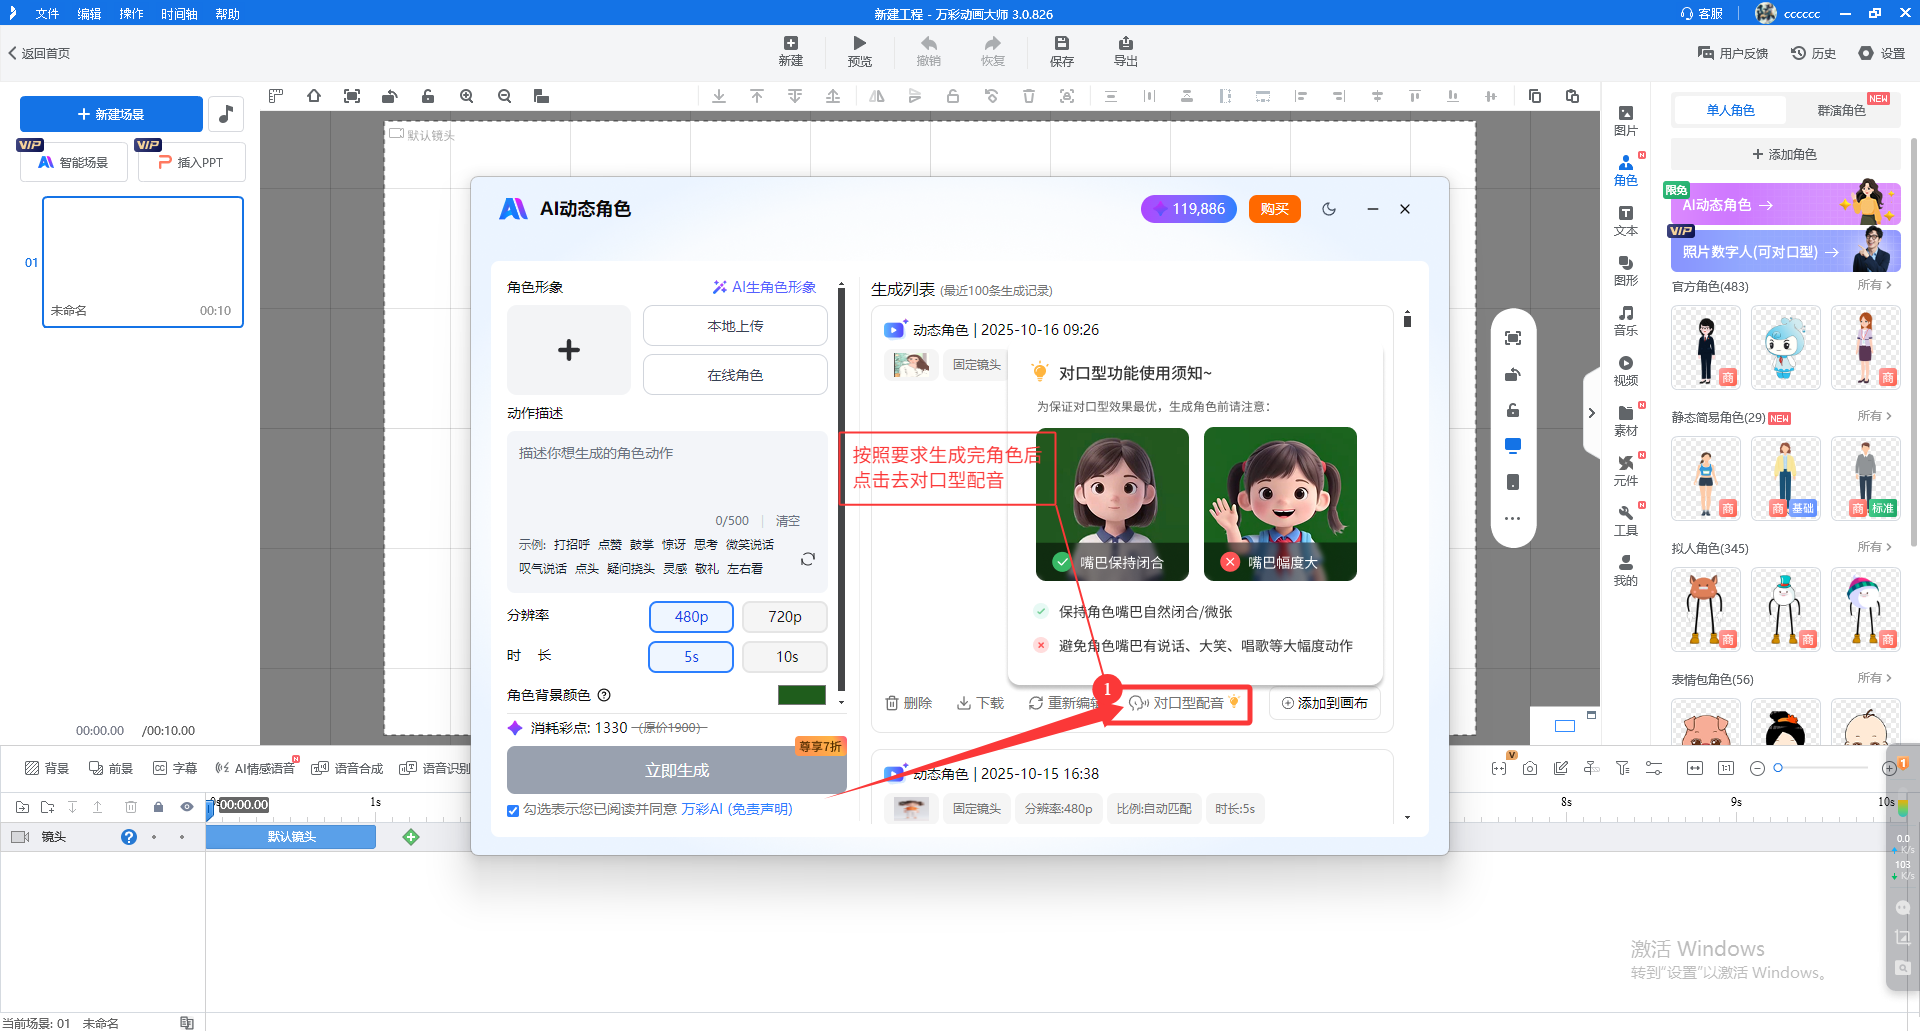The image size is (1920, 1031).
Task: Click the lip-sync dubbing button
Action: pos(1185,703)
